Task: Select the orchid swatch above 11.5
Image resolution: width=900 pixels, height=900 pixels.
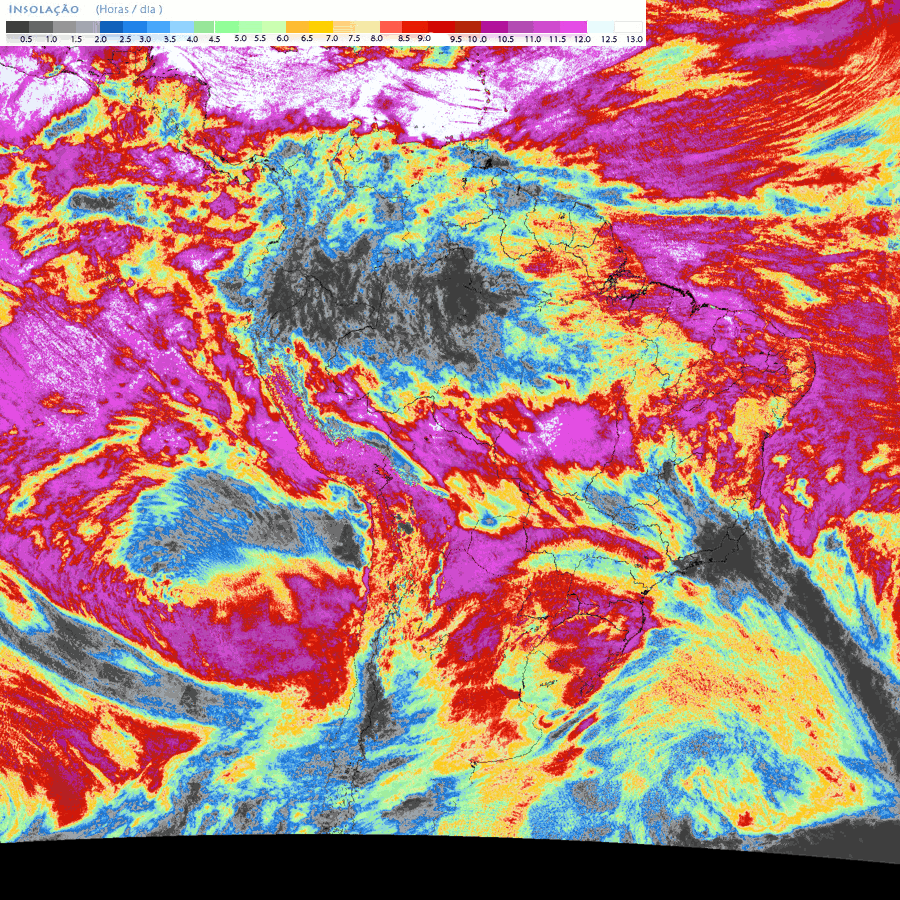Action: [546, 27]
